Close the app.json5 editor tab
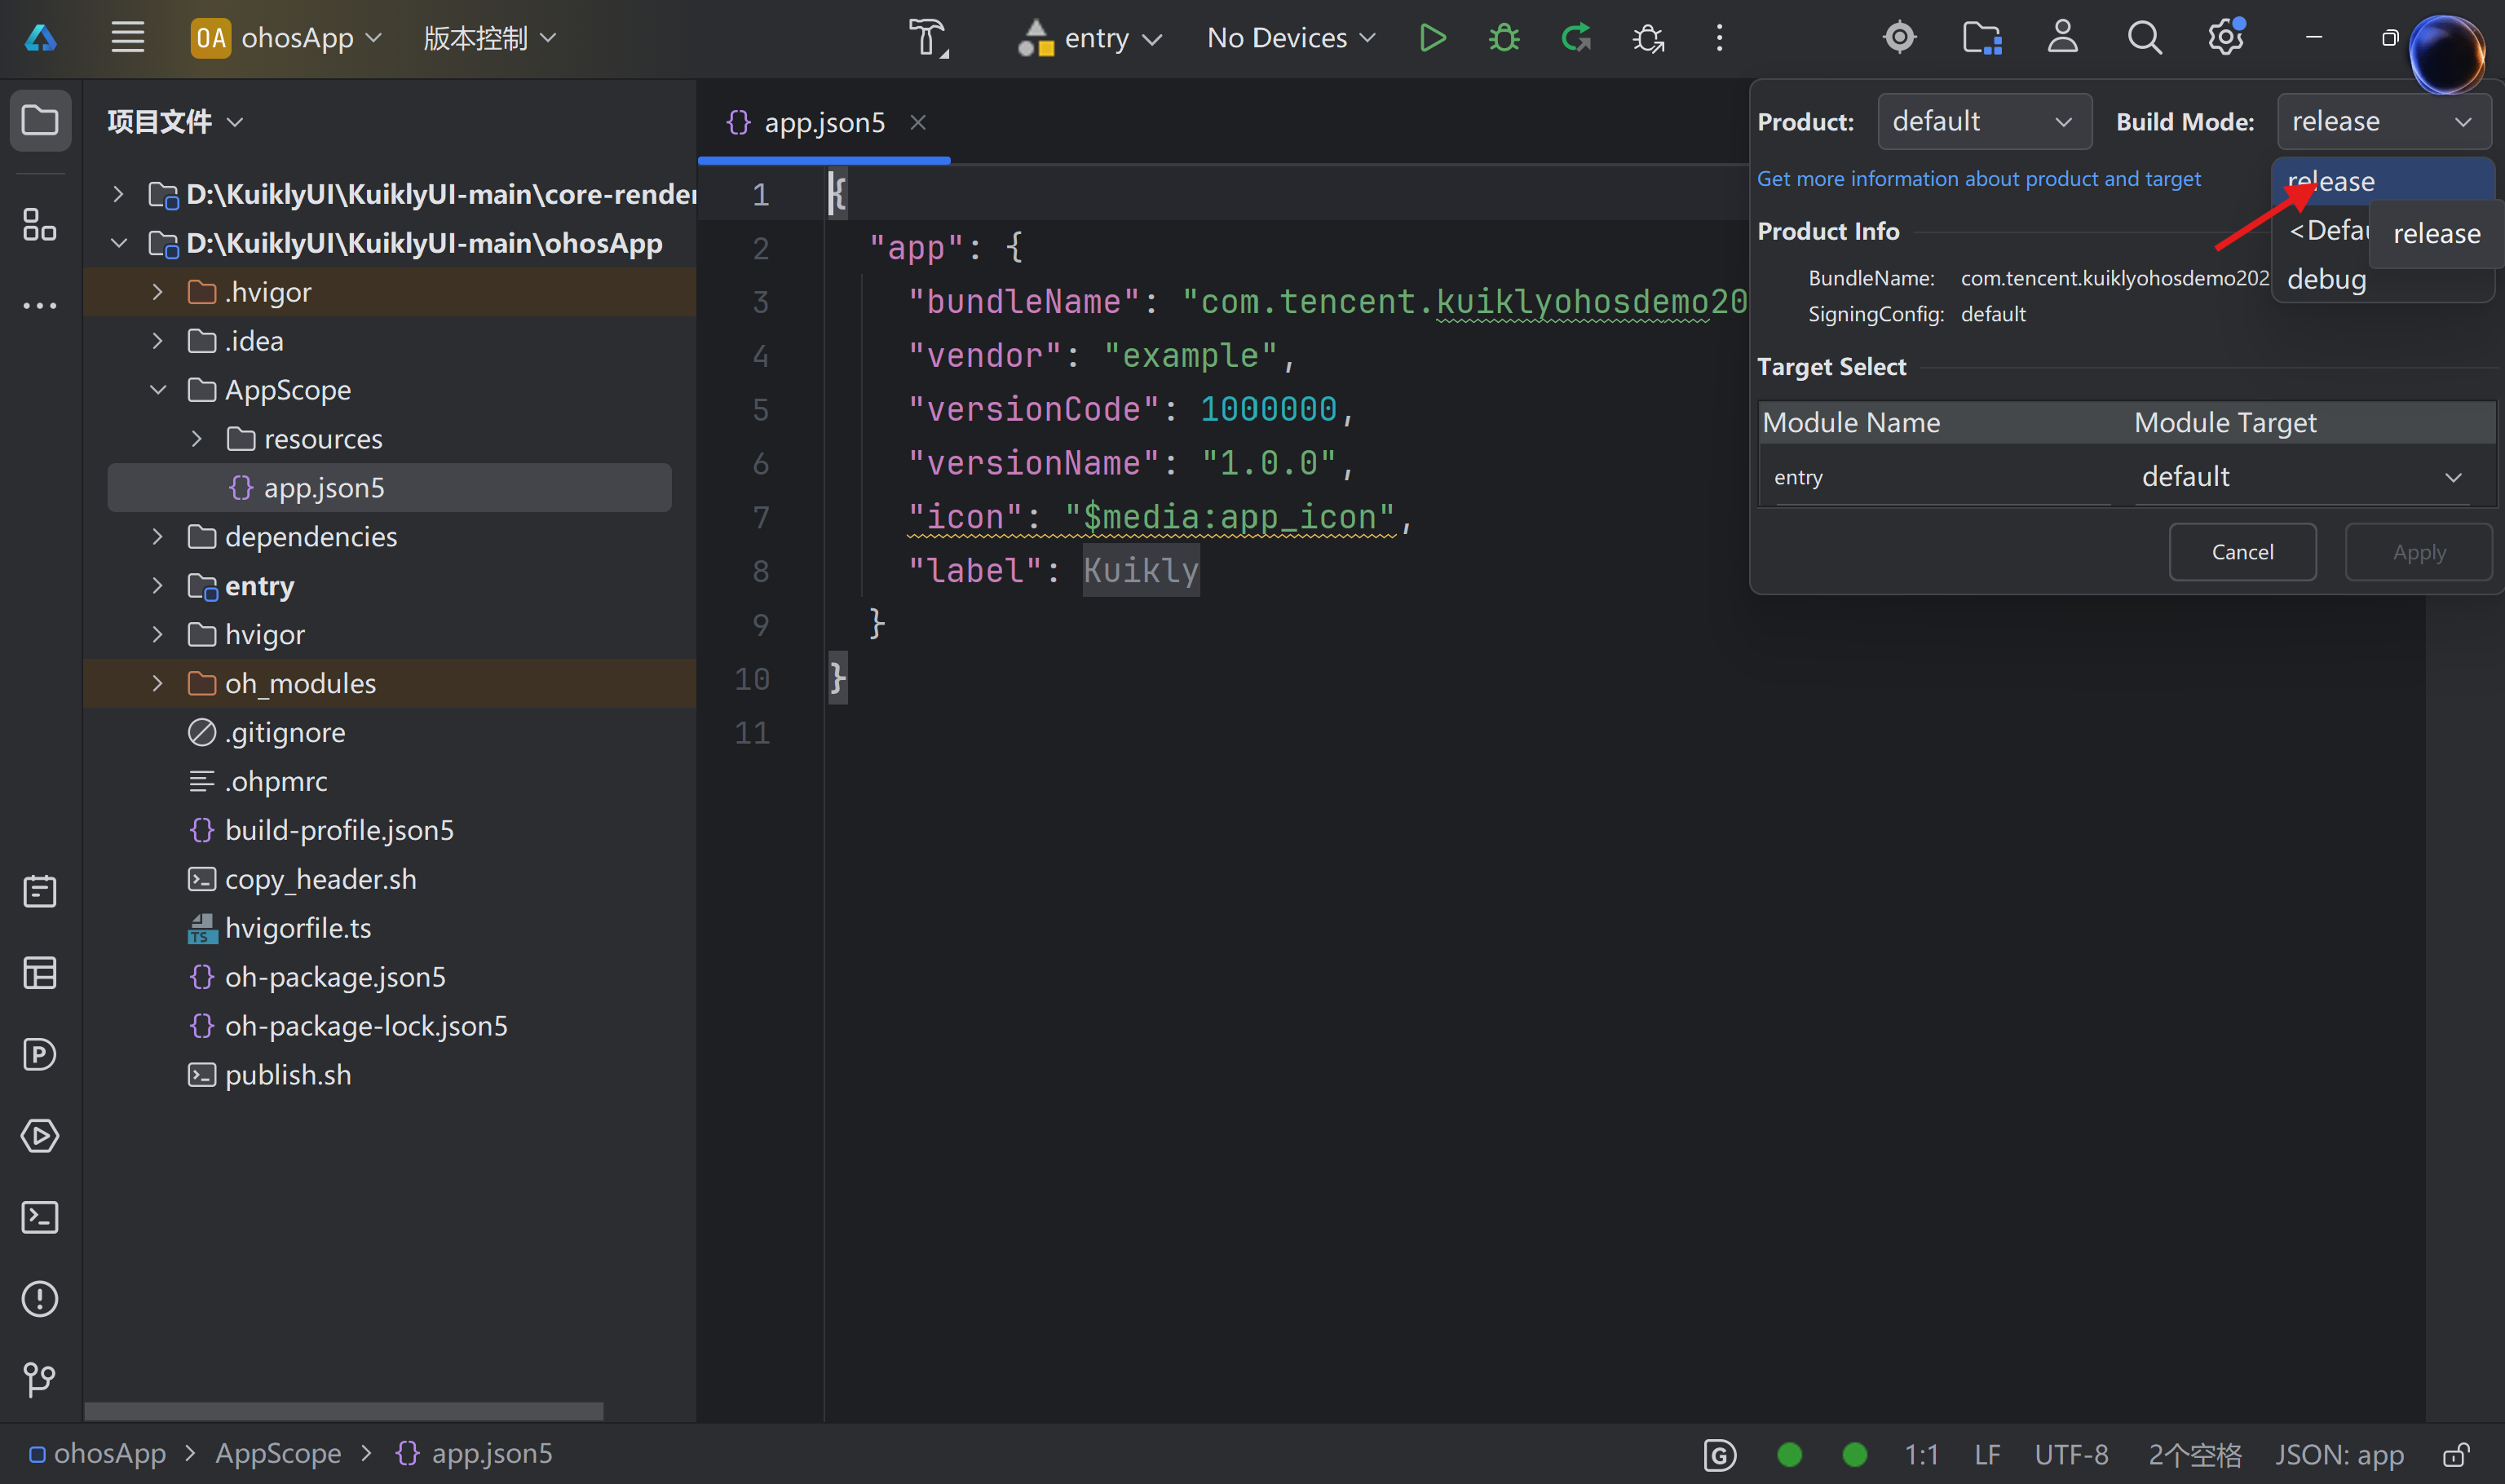Screen dimensions: 2505x1484 tap(918, 122)
